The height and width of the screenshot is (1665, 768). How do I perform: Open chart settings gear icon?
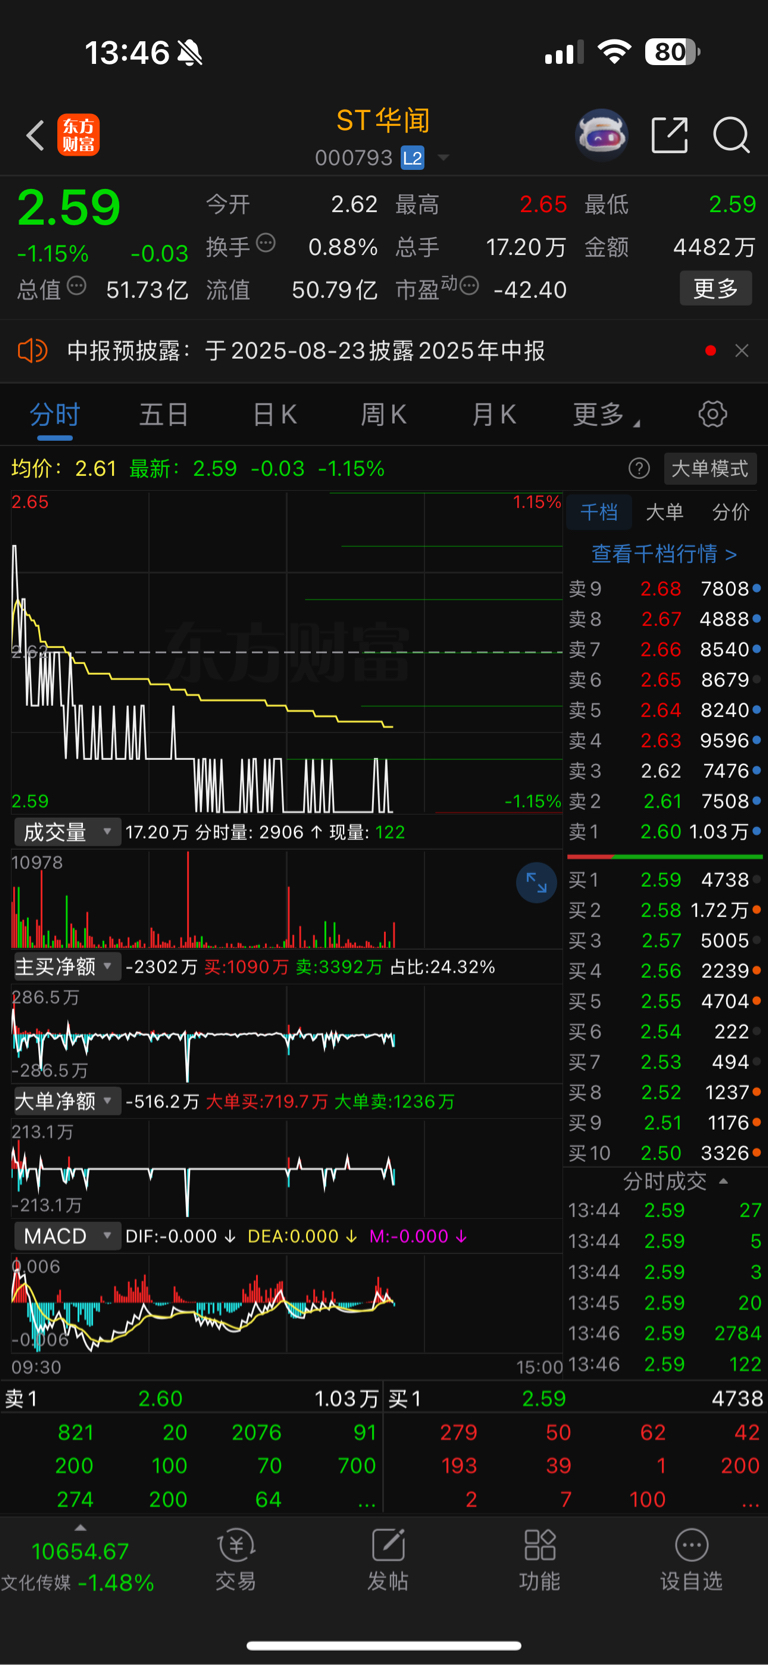point(712,414)
